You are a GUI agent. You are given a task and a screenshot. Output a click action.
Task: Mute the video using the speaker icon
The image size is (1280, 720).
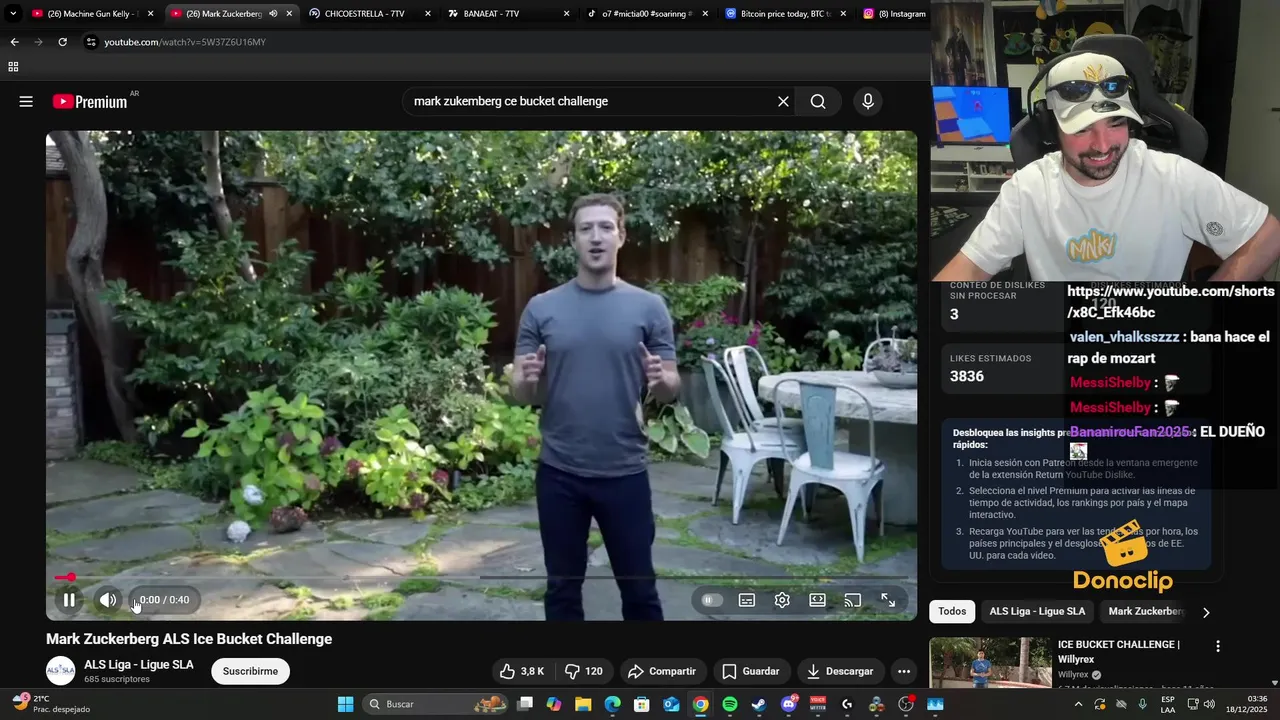coord(108,600)
